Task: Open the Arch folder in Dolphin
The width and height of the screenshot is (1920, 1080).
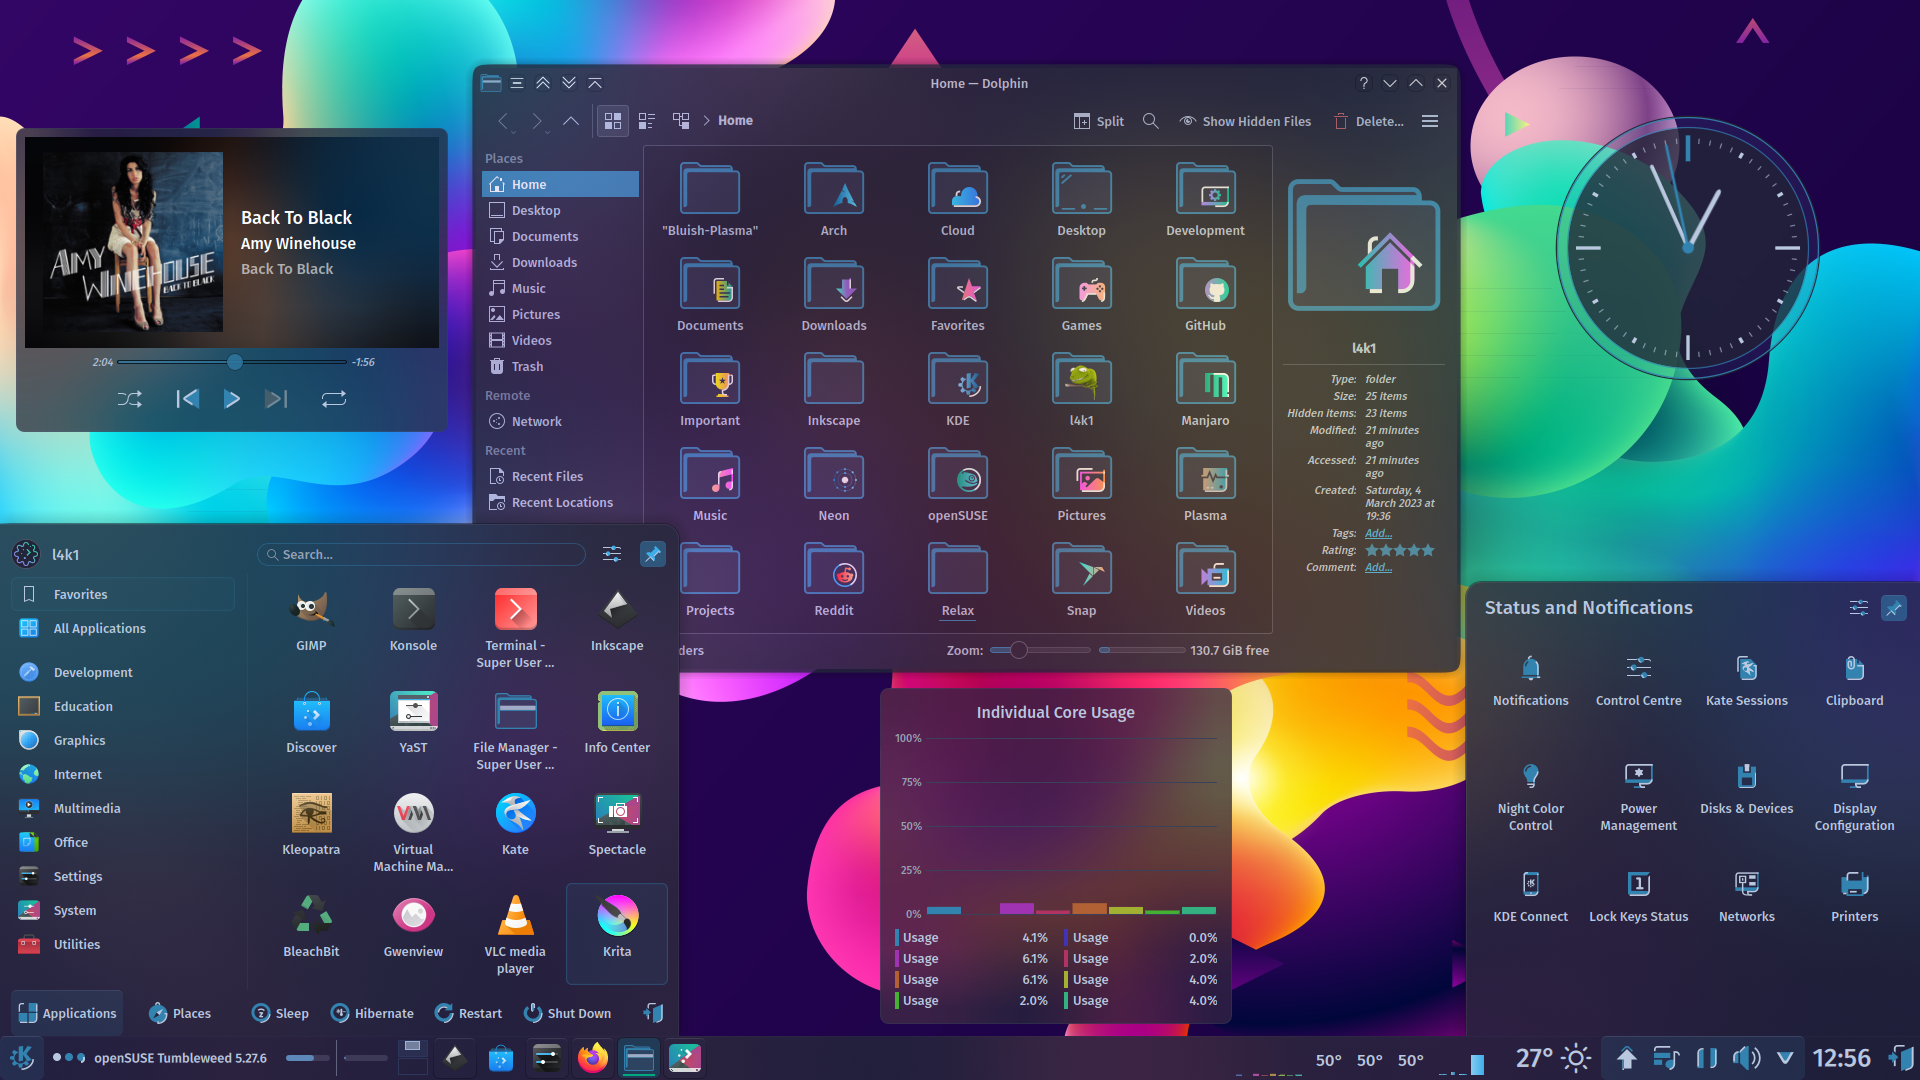Action: click(x=834, y=200)
